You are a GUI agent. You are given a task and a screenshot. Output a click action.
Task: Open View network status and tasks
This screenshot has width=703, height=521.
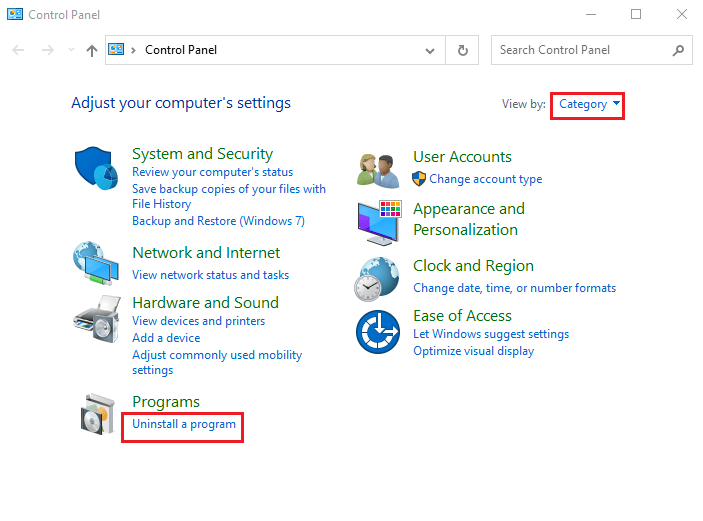[x=210, y=275]
